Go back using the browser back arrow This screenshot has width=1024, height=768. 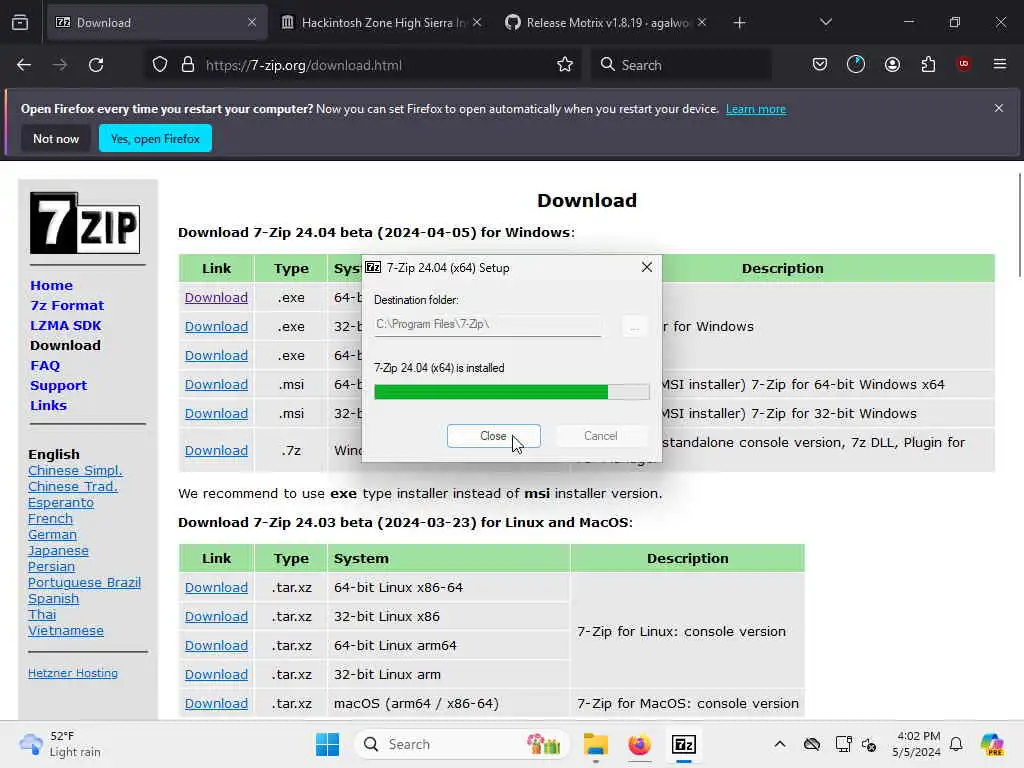pos(24,65)
